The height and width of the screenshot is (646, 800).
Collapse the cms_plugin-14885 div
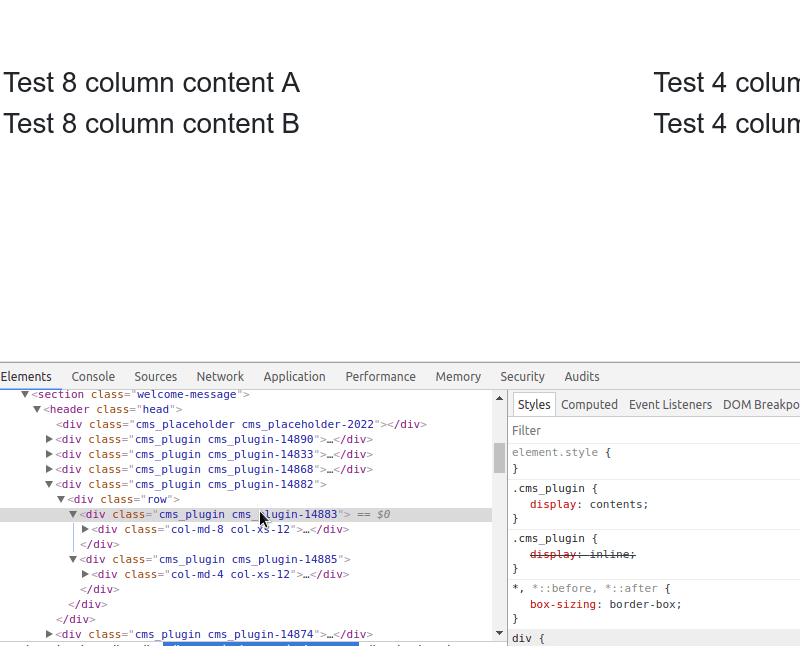click(x=73, y=559)
